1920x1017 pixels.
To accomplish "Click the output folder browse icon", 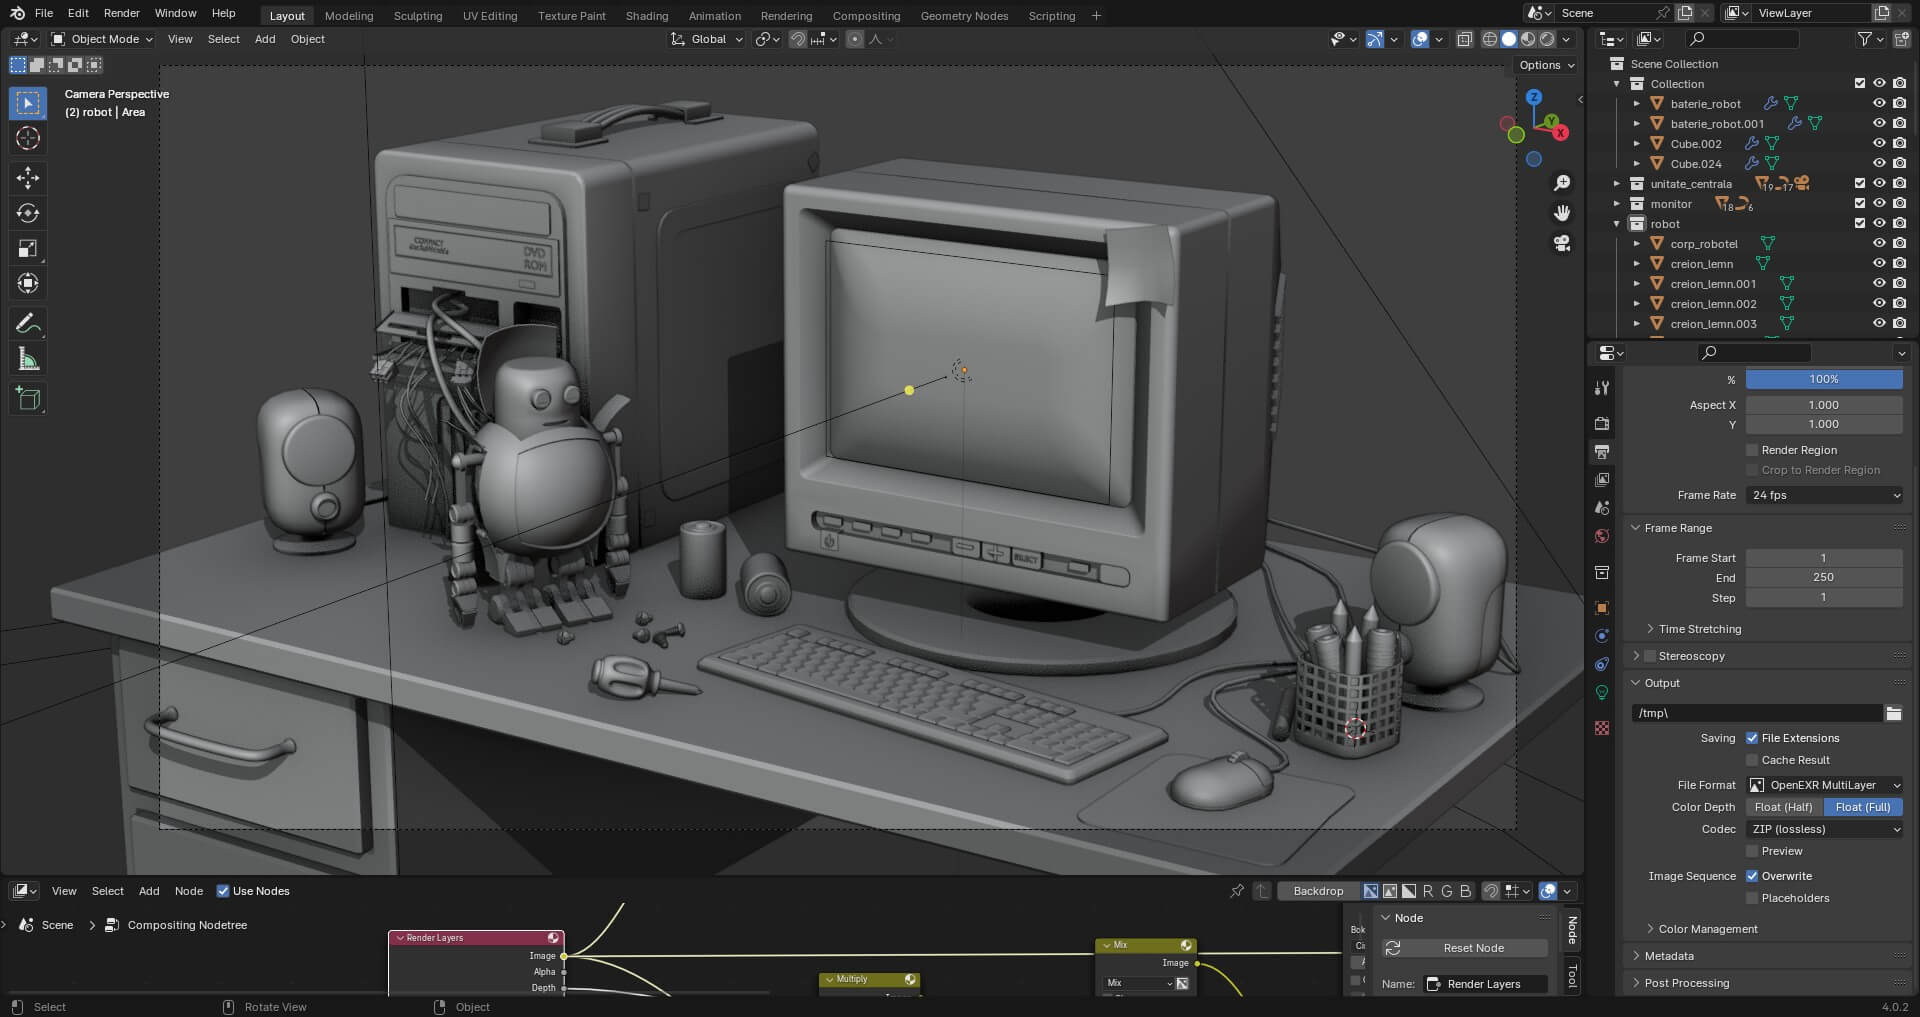I will (x=1893, y=713).
